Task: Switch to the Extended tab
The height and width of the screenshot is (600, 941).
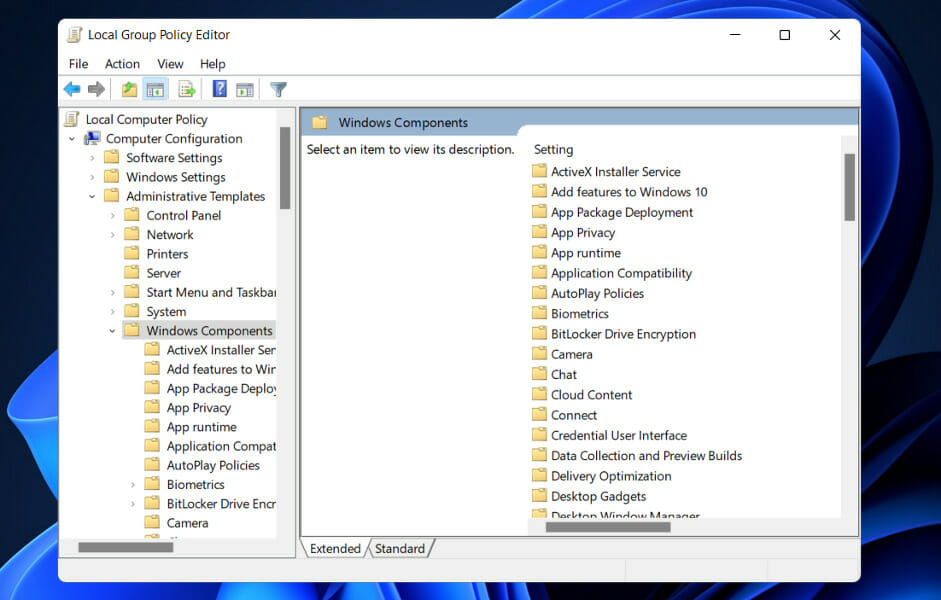Action: [x=335, y=548]
